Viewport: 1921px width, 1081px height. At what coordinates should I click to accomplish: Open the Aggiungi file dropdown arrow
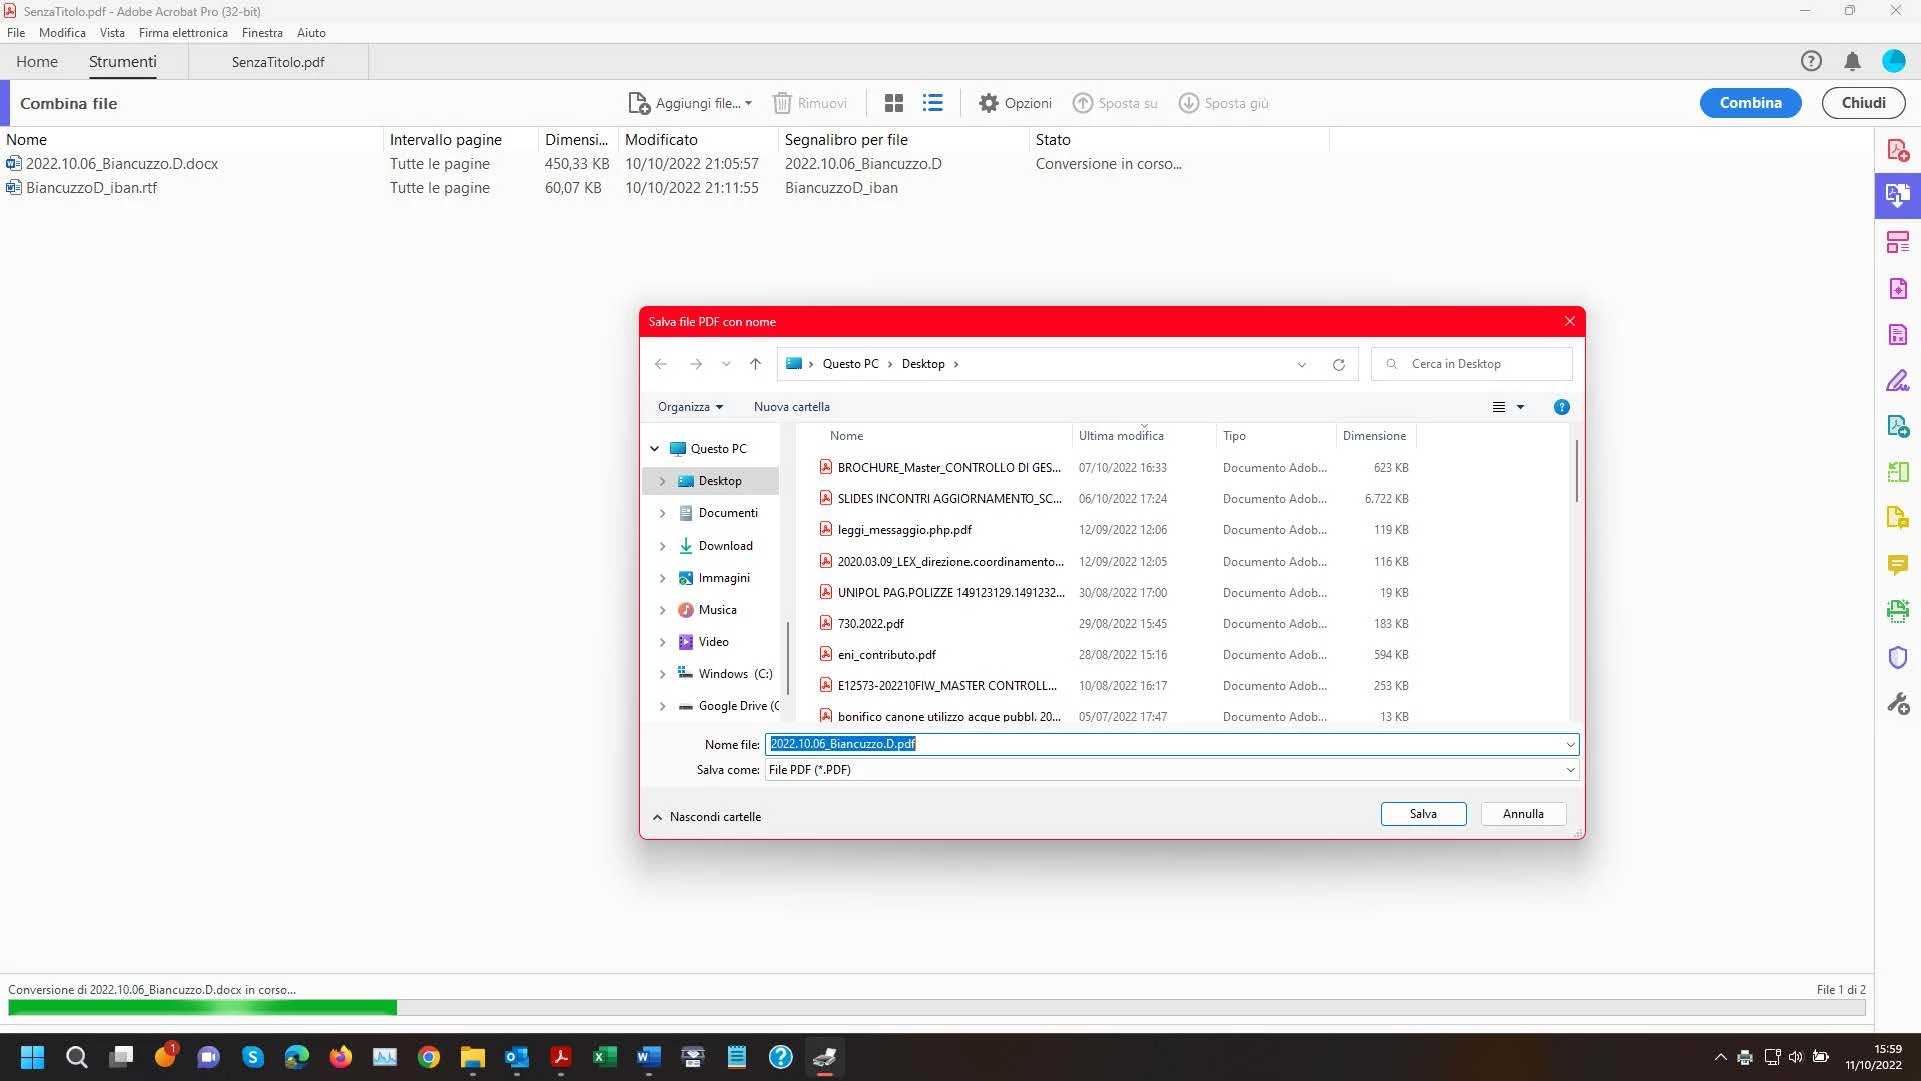pyautogui.click(x=748, y=103)
